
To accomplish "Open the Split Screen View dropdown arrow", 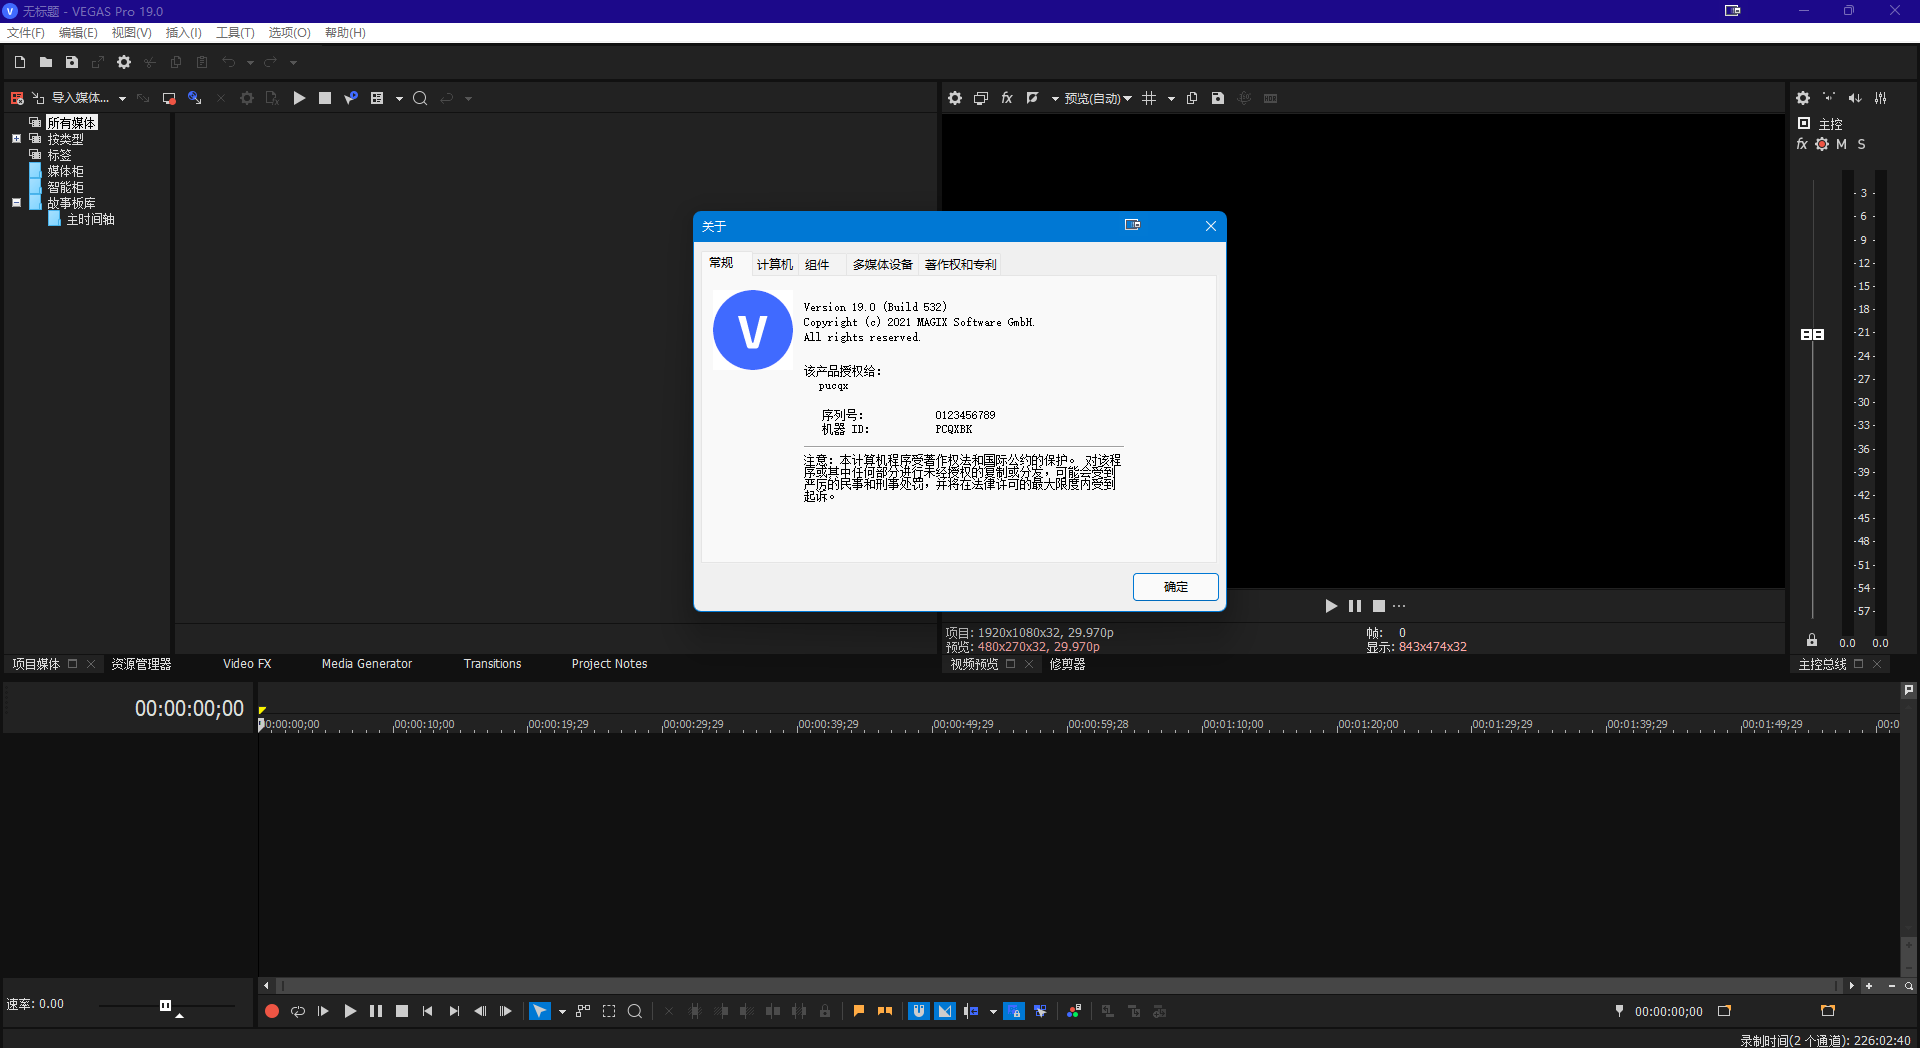I will (1055, 99).
